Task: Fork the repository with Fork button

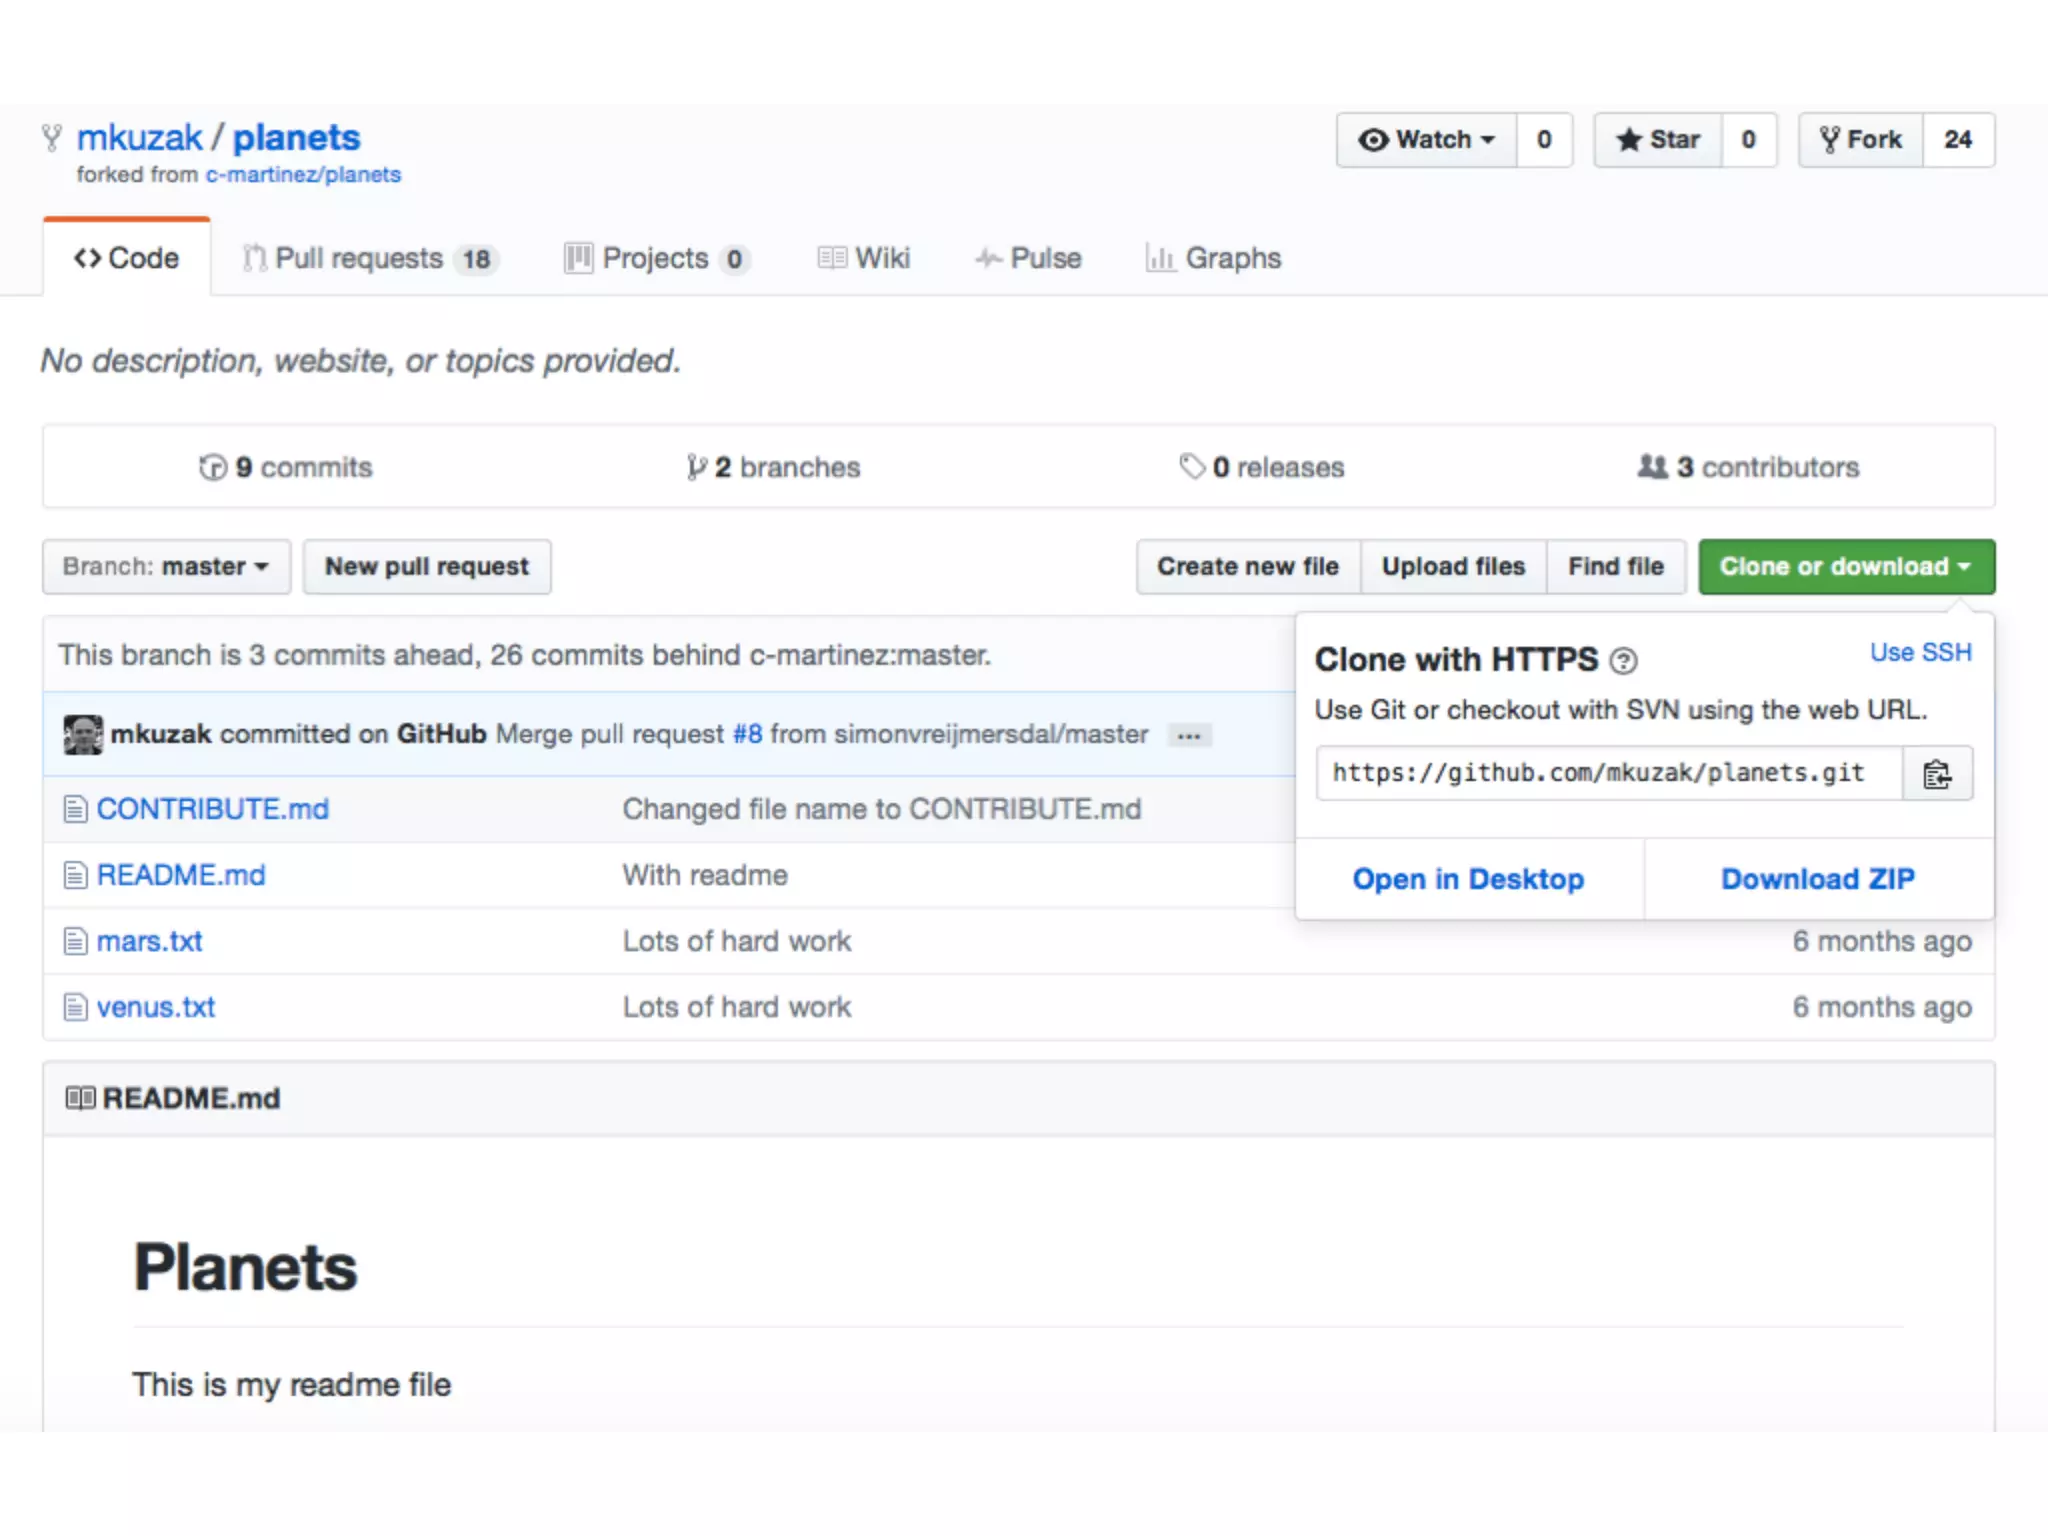Action: [1861, 140]
